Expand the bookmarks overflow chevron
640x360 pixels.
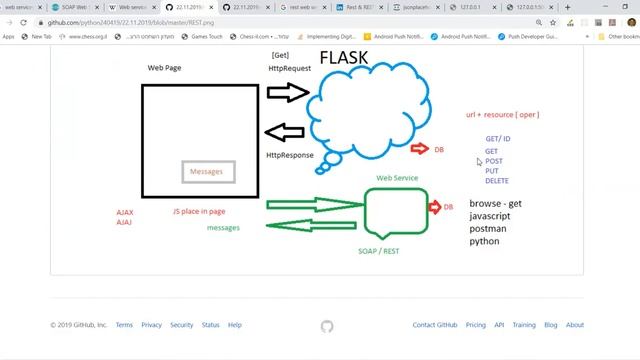click(x=587, y=37)
